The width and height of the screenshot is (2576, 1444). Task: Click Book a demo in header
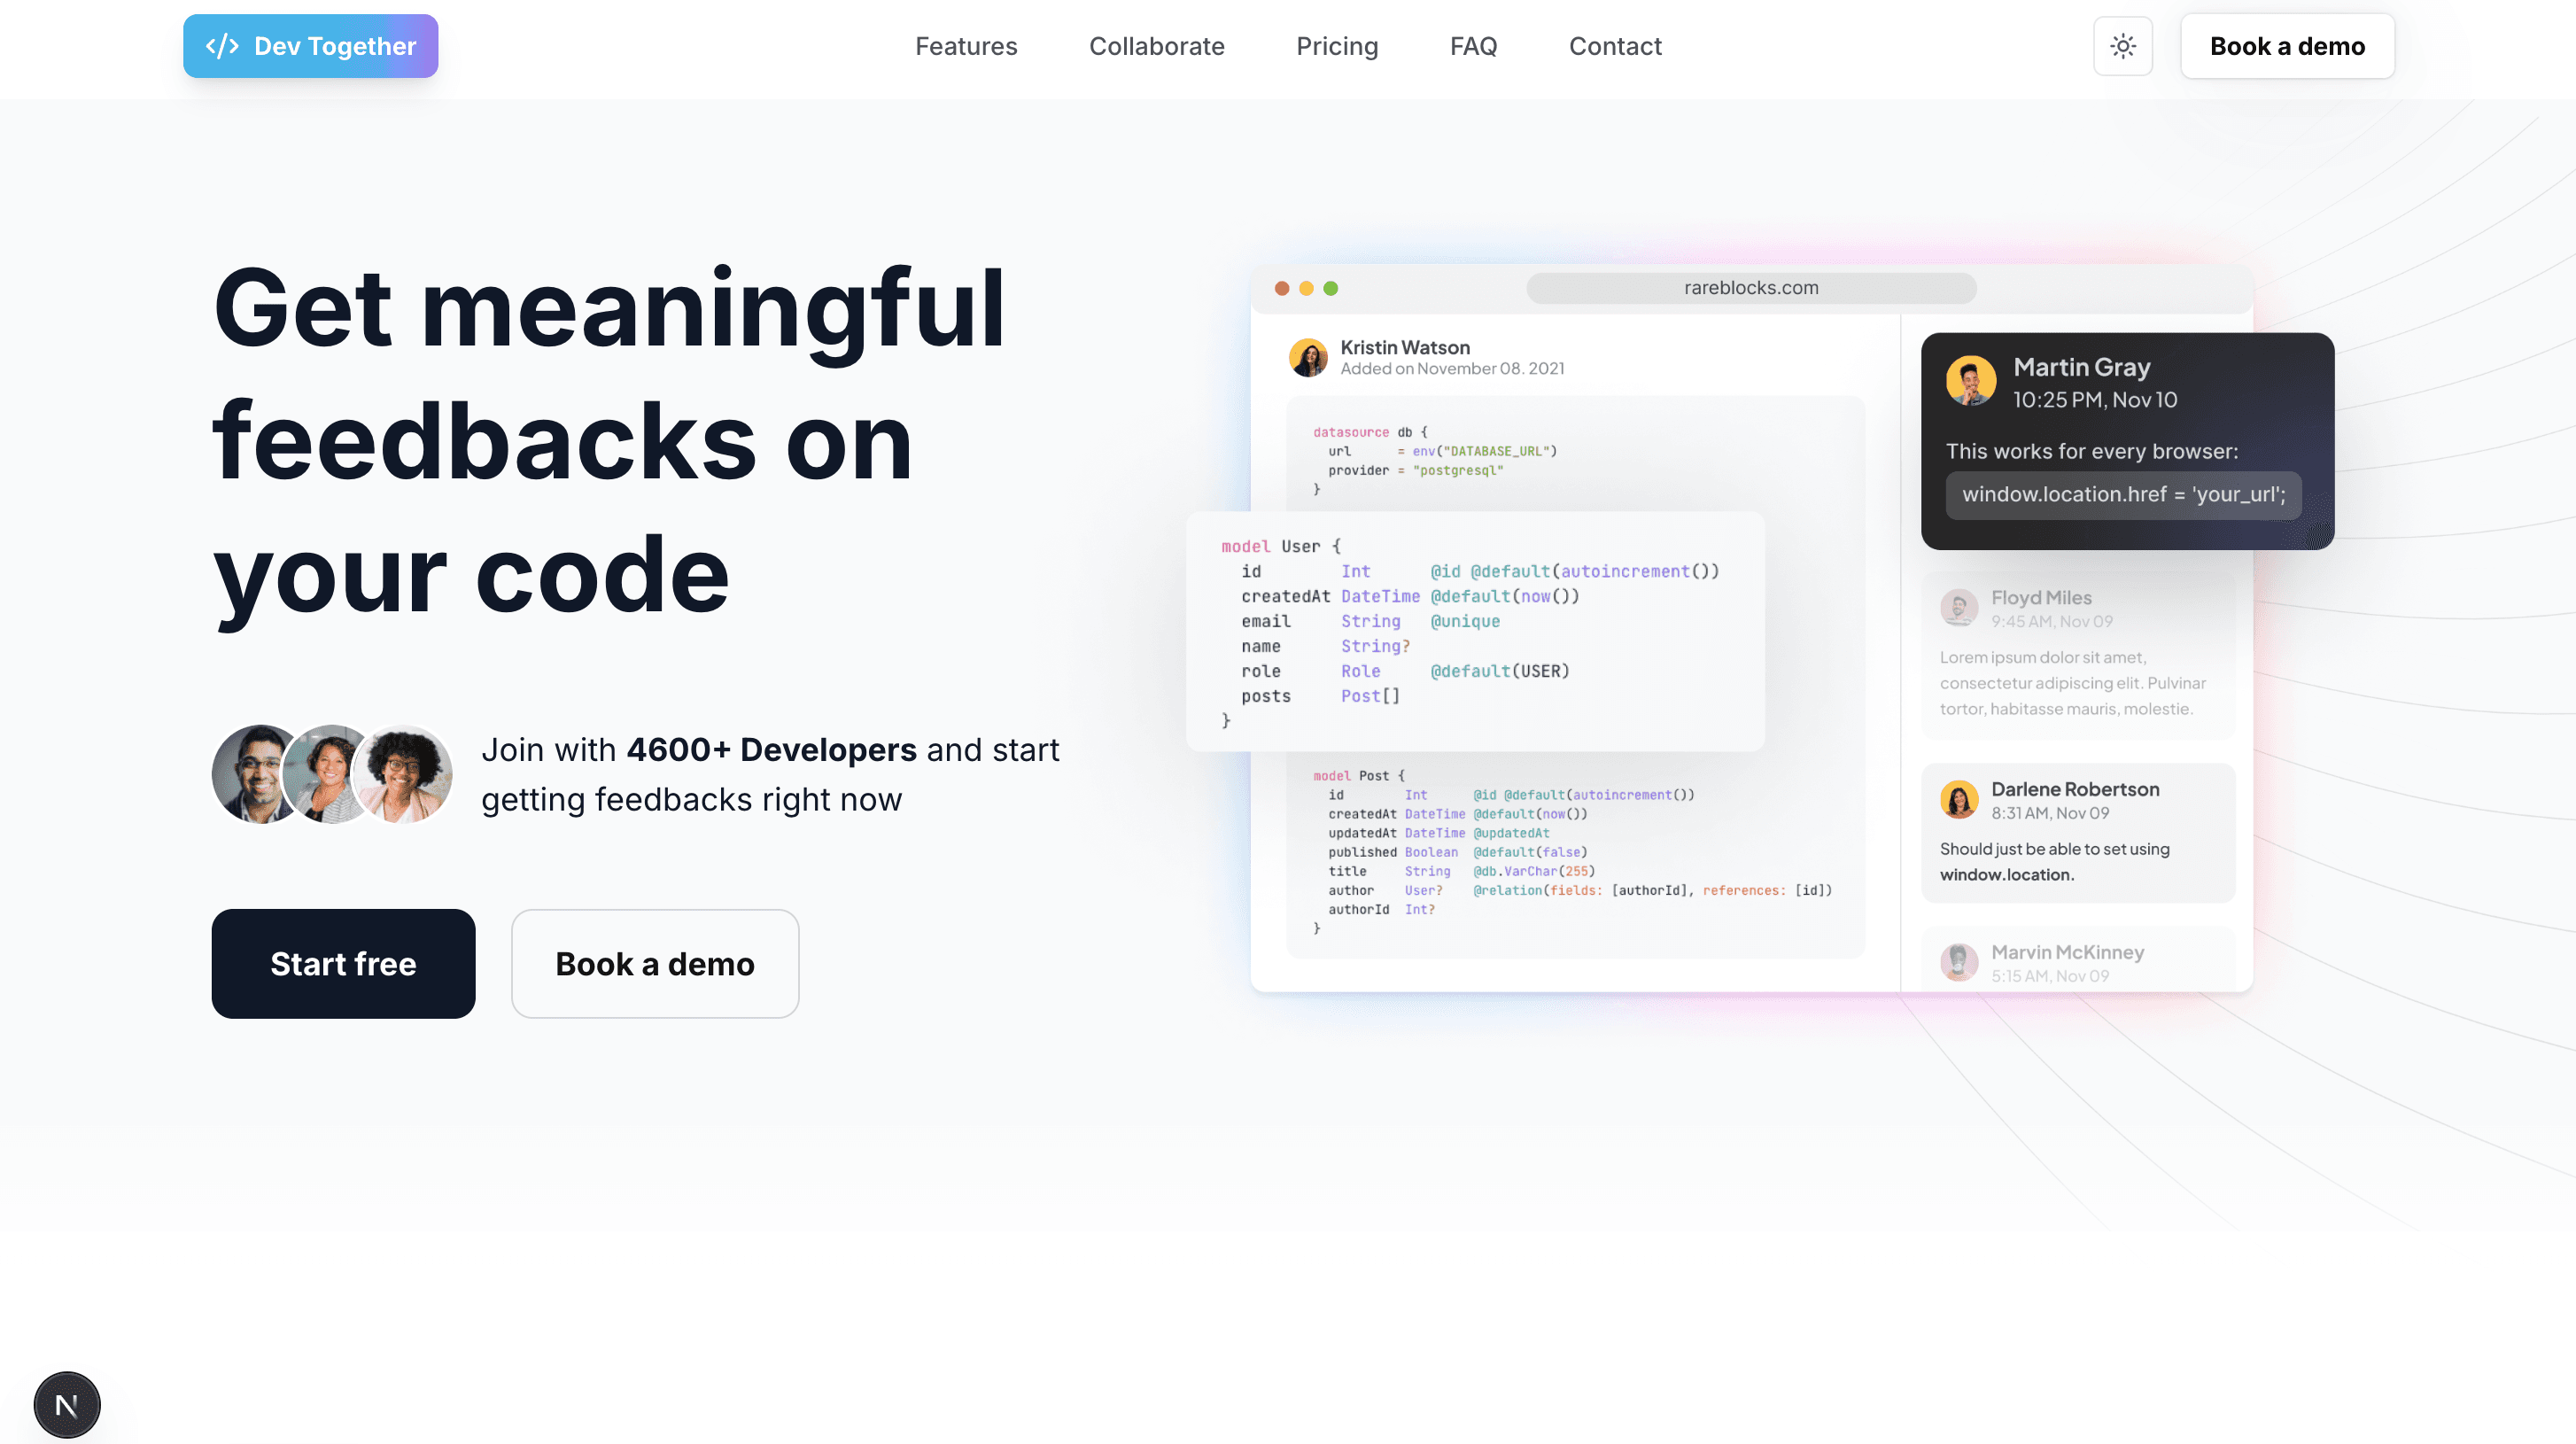click(x=2286, y=46)
